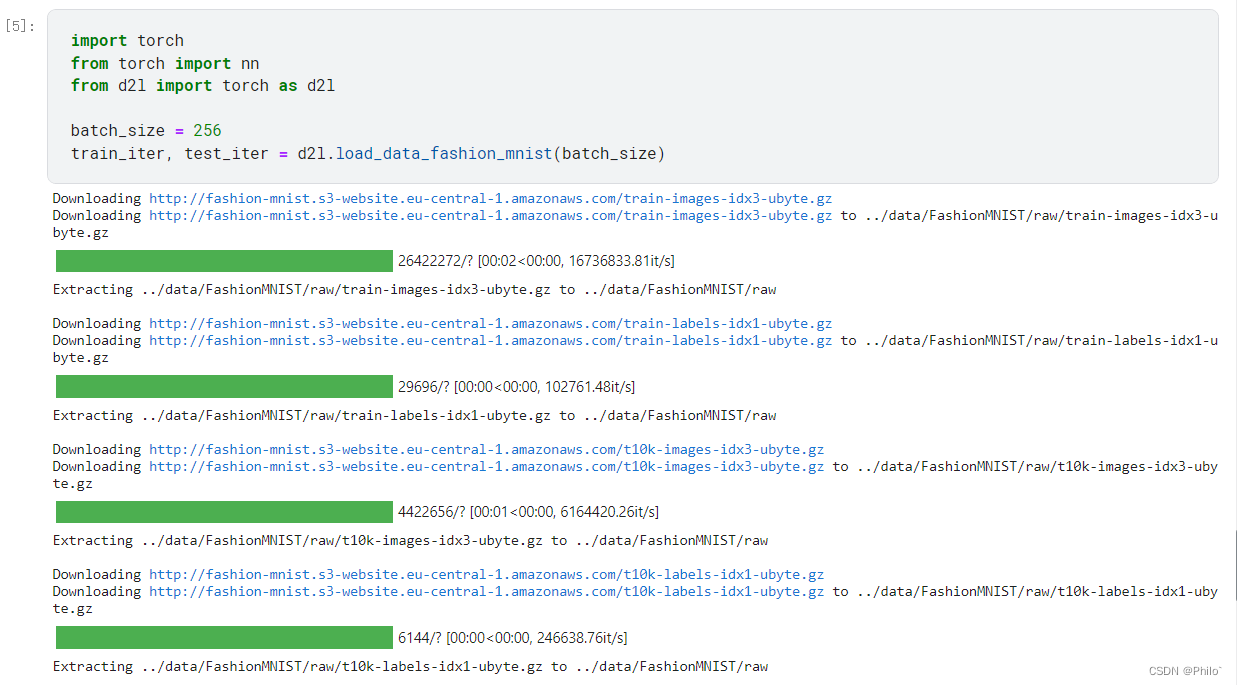
Task: Select the '26422272/? [00:02<00:00, 16736833.81it/s]' text
Action: pyautogui.click(x=536, y=261)
